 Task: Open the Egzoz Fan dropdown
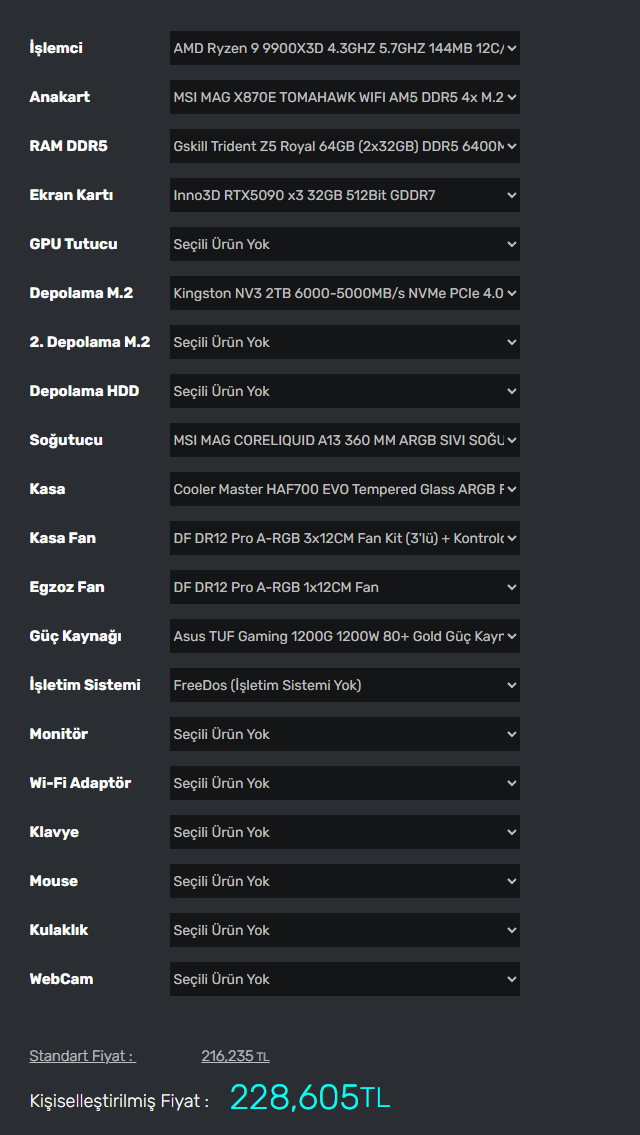344,587
